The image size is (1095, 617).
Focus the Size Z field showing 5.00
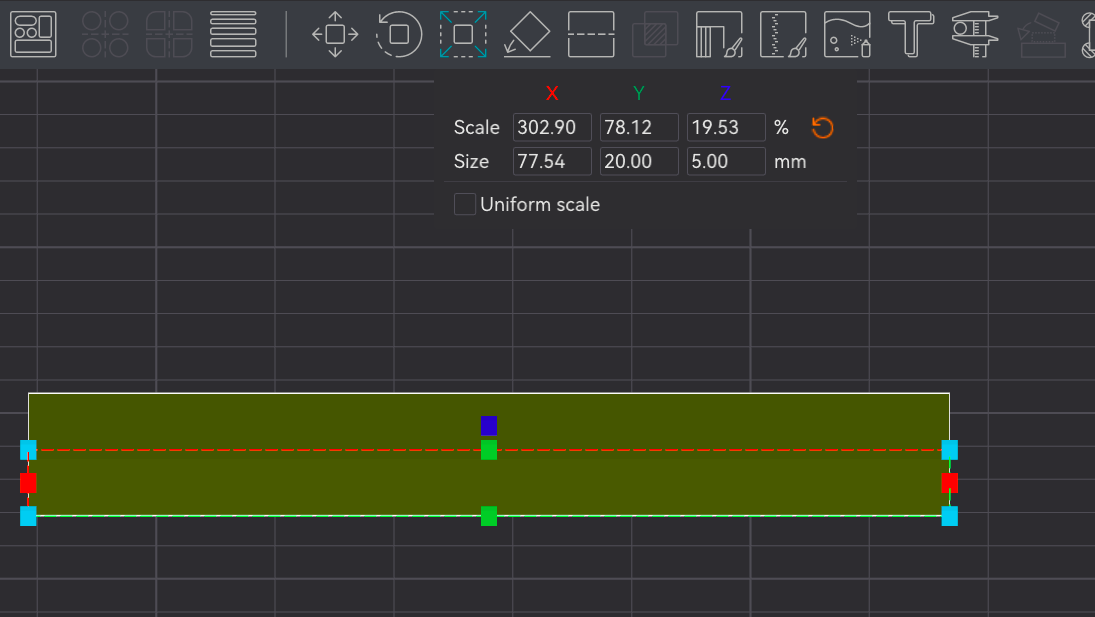pyautogui.click(x=726, y=161)
